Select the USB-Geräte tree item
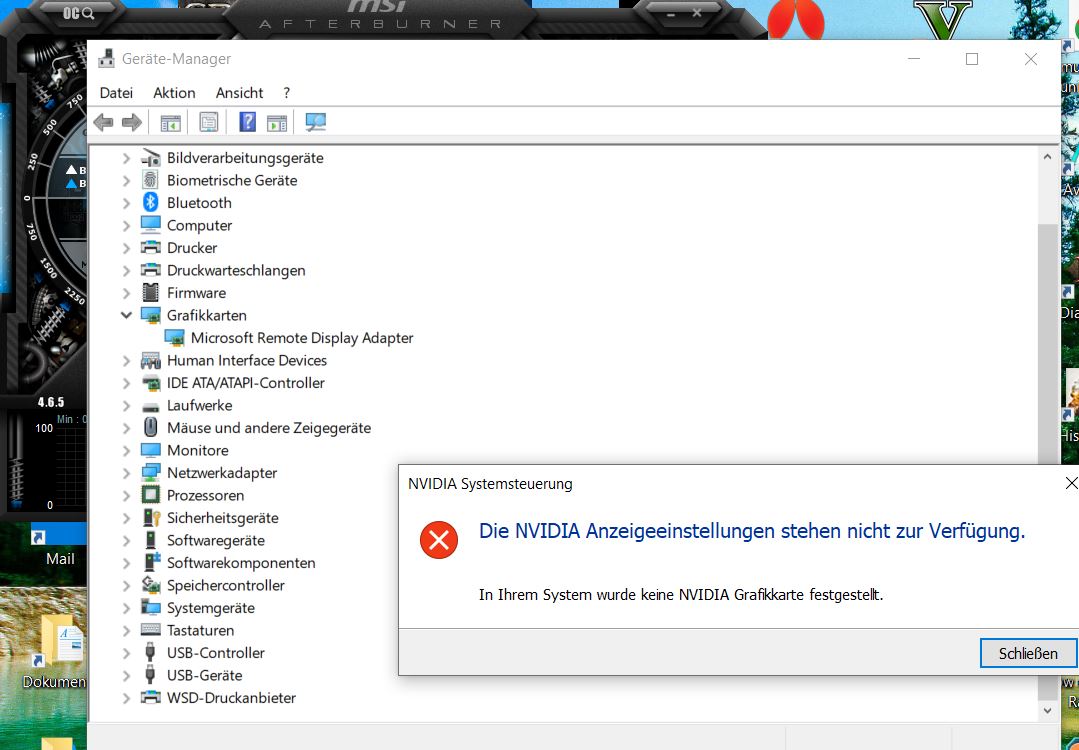Screen dimensions: 1079x750 (204, 676)
